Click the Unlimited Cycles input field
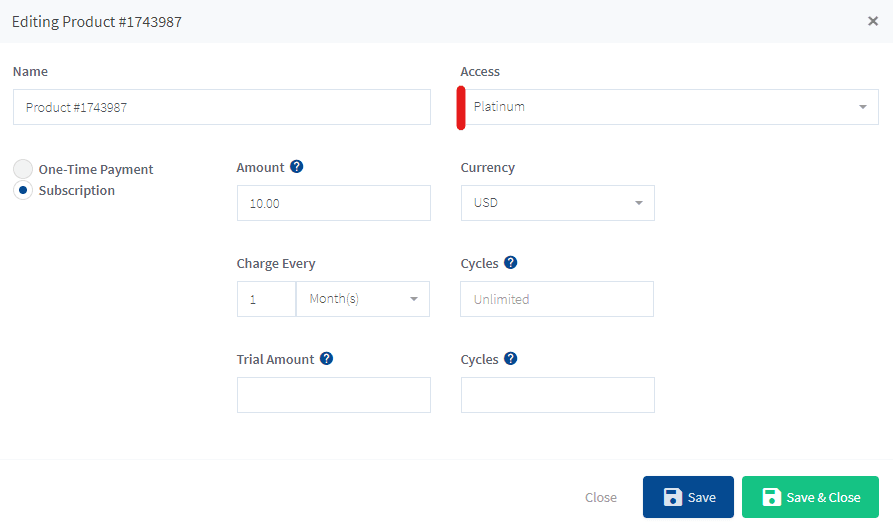Viewport: 893px width, 532px height. click(x=557, y=299)
